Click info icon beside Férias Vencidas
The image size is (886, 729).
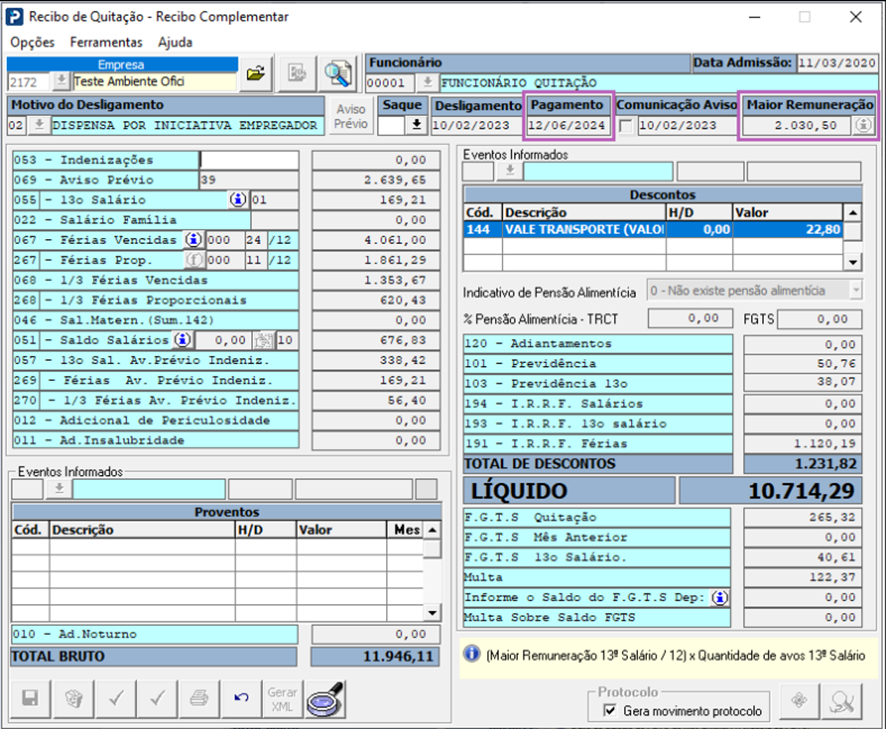191,239
